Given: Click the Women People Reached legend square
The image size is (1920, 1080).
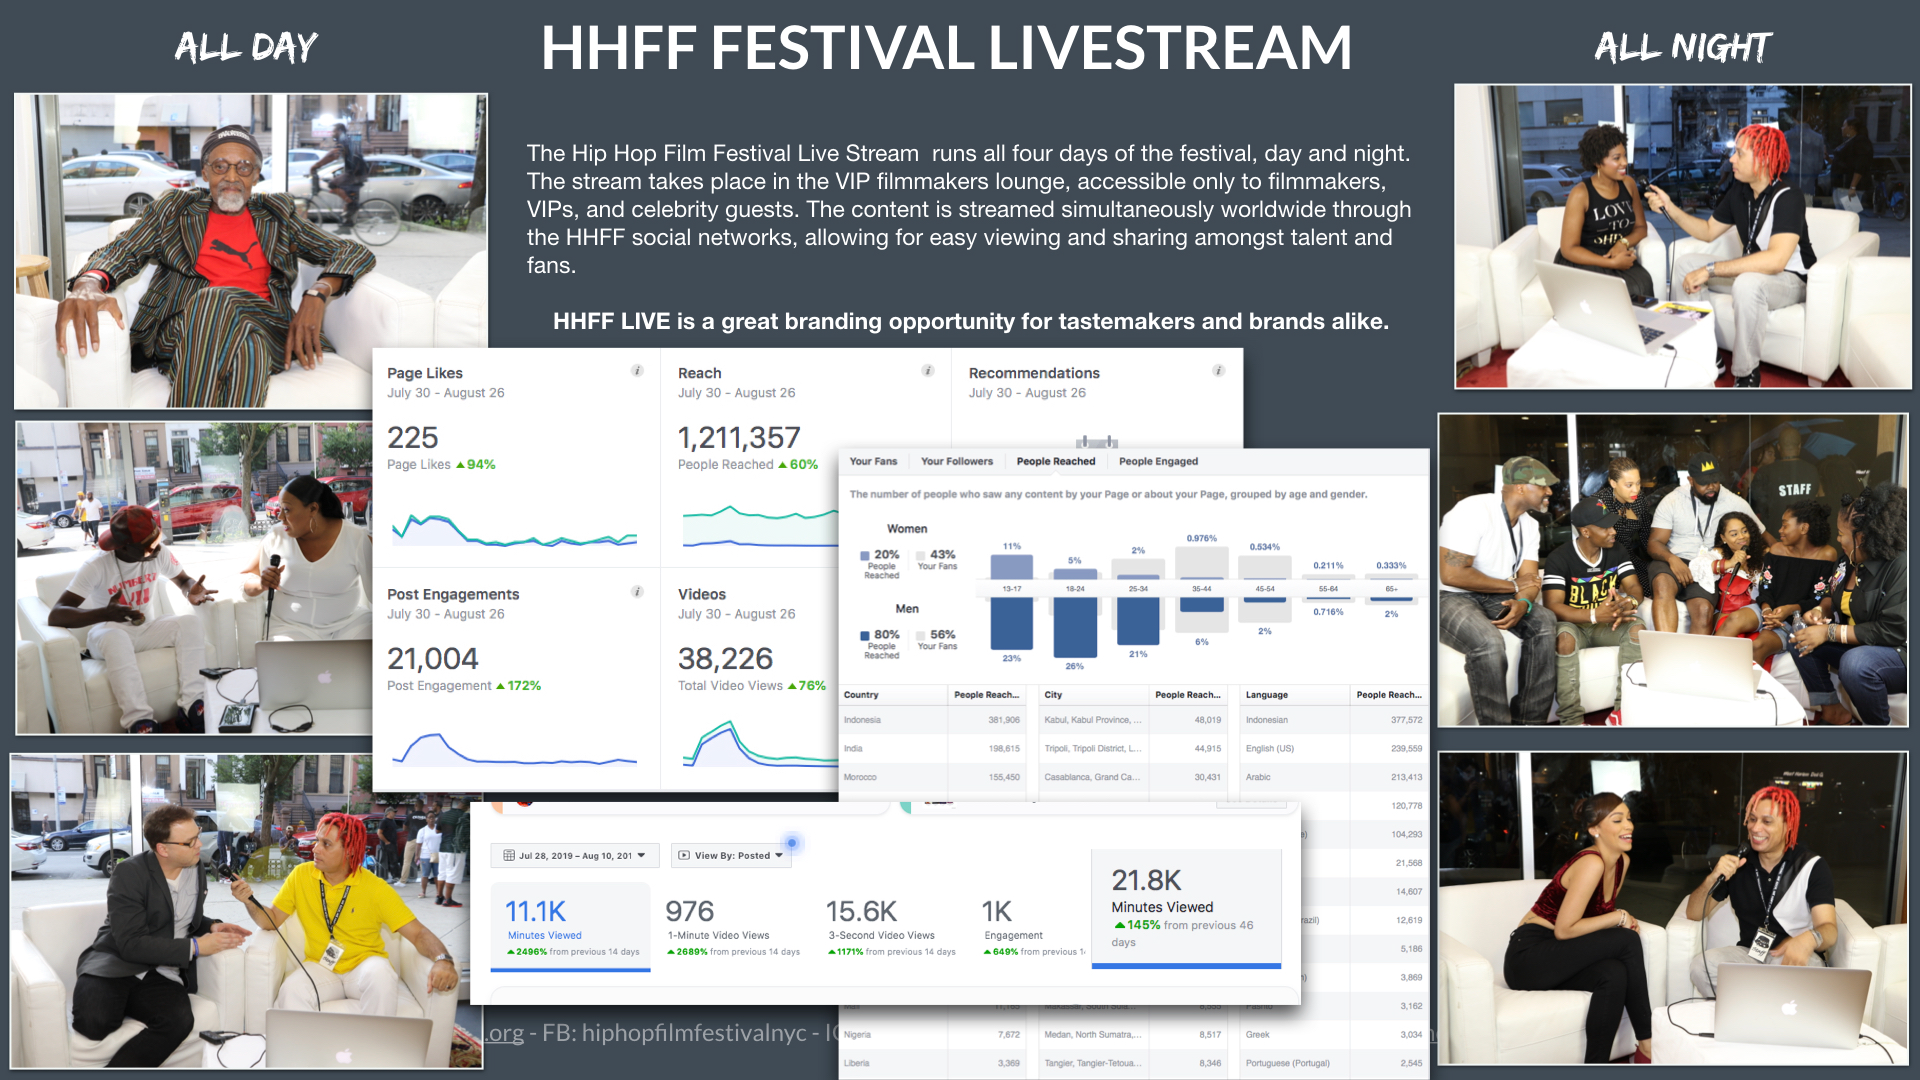Looking at the screenshot, I should point(865,555).
